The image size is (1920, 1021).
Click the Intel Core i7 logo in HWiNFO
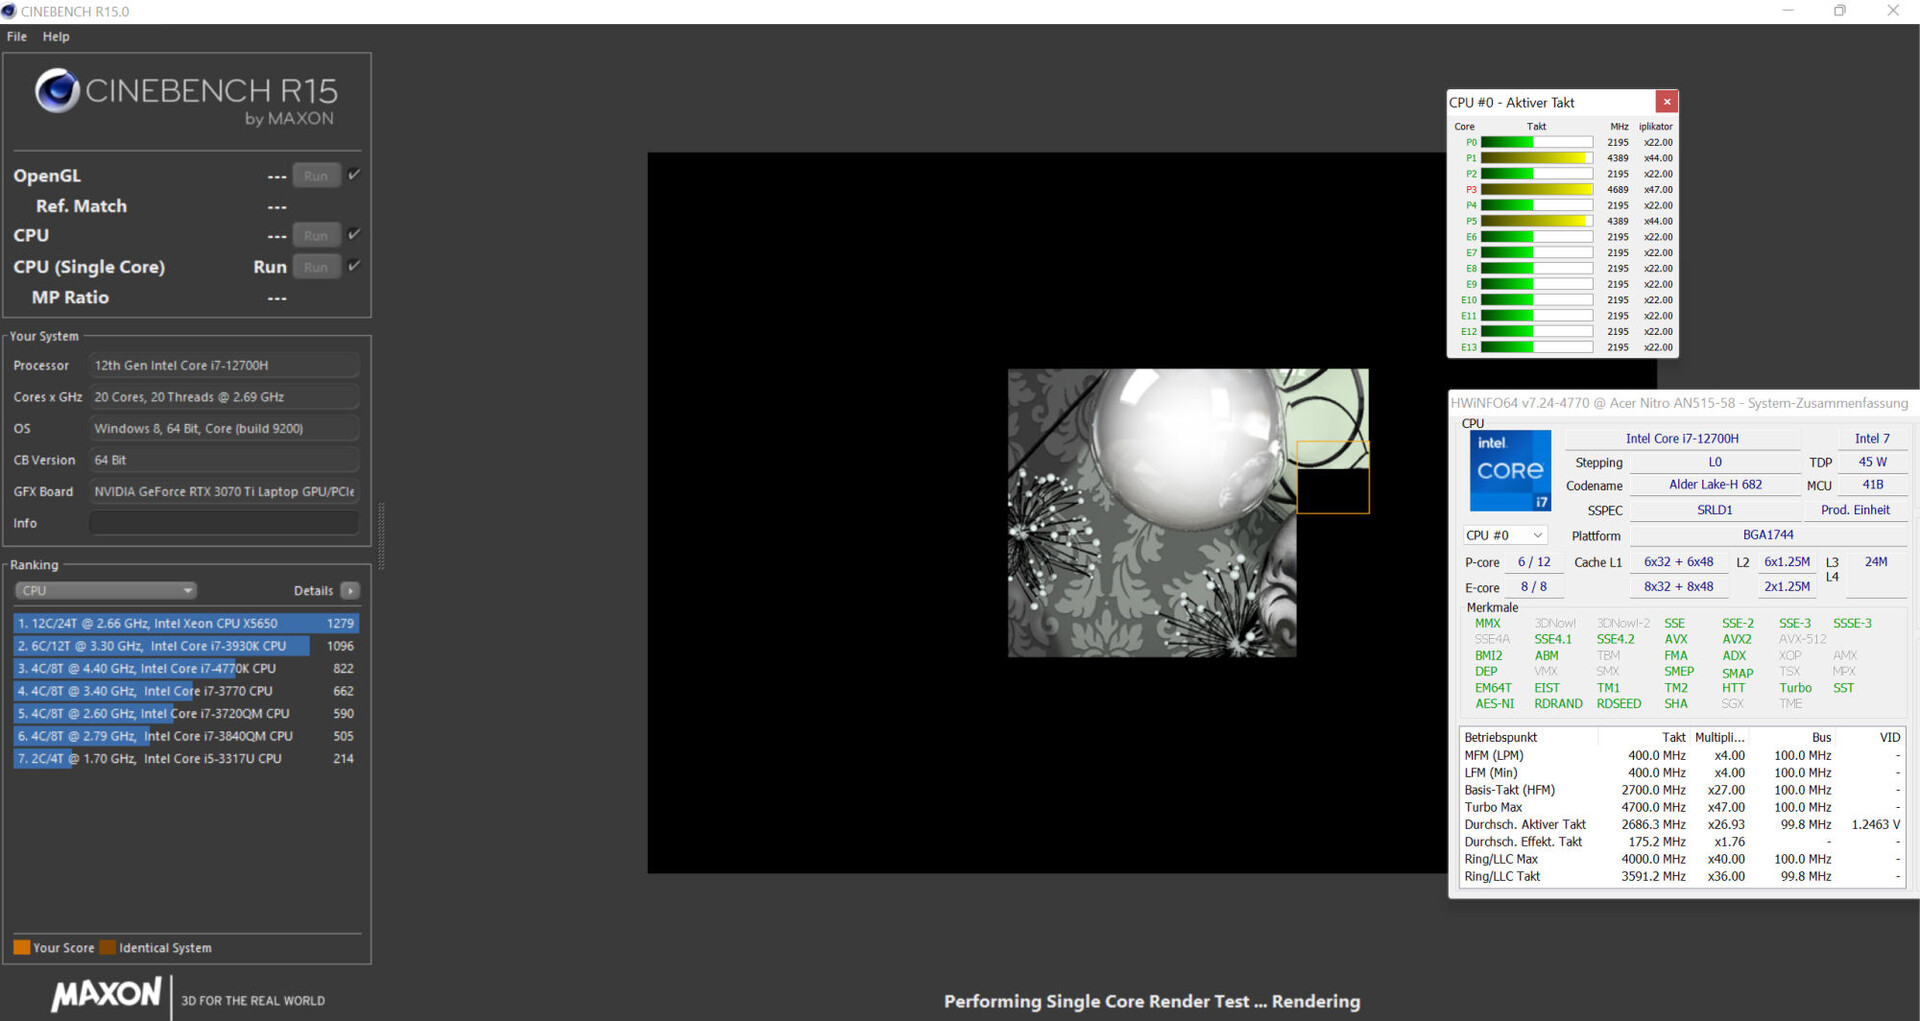point(1510,471)
